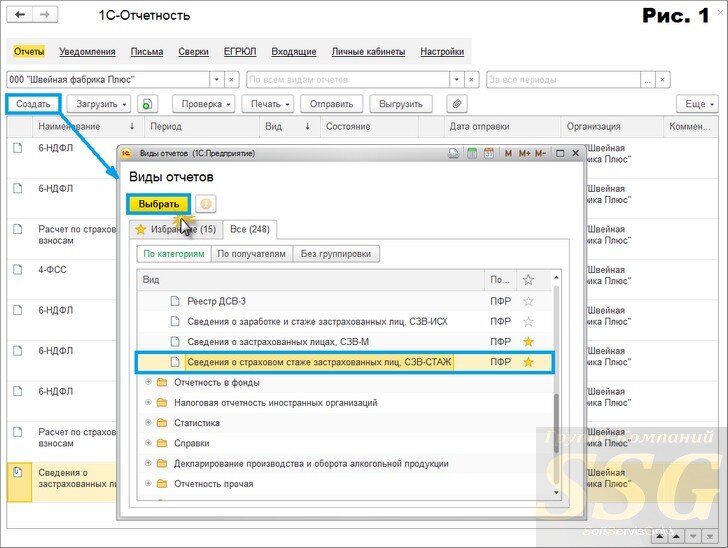
Task: Click the M- memory button
Action: coord(540,153)
